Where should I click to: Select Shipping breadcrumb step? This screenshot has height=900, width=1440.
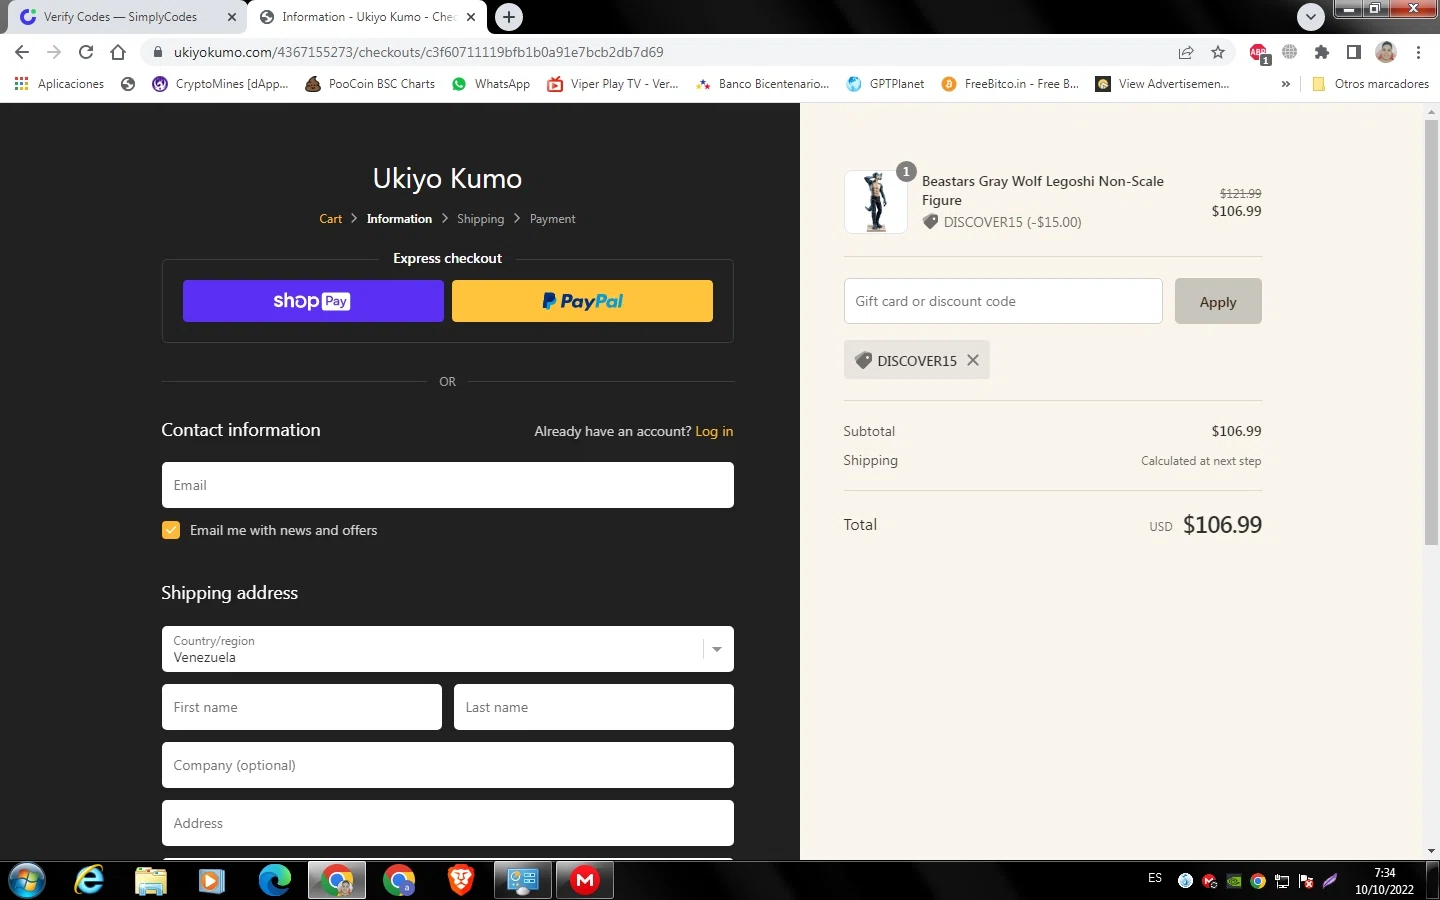click(480, 219)
